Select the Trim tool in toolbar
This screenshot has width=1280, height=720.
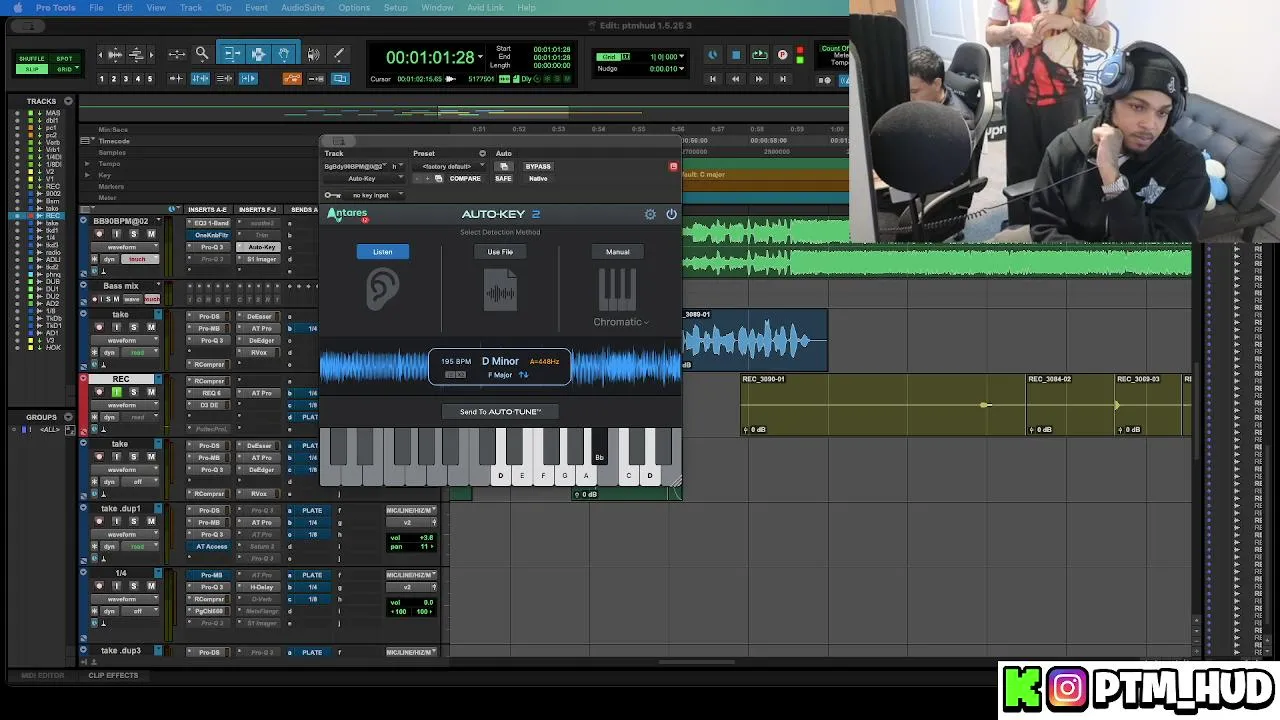[x=232, y=54]
